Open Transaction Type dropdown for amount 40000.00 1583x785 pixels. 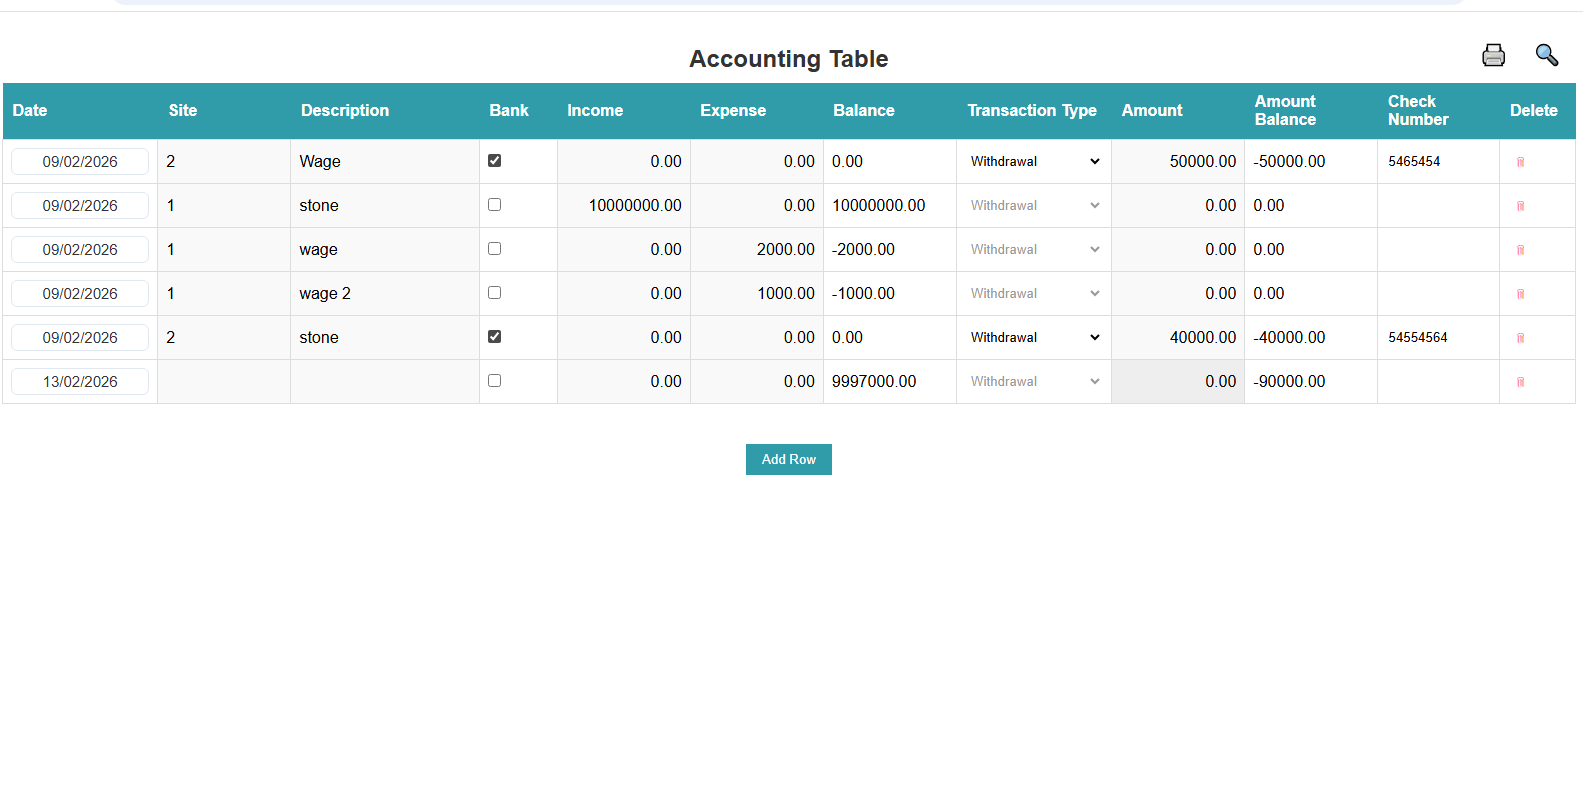click(1034, 337)
